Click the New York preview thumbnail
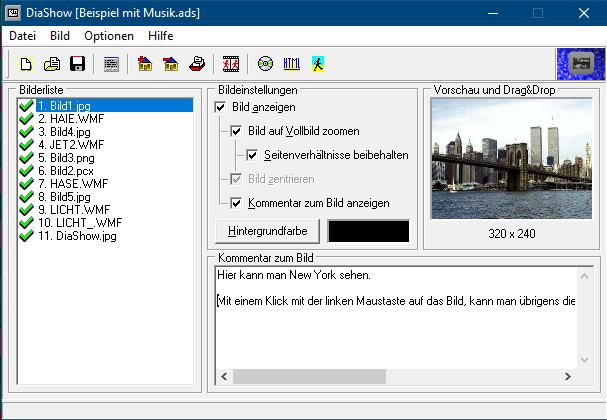The height and width of the screenshot is (420, 607). (510, 171)
